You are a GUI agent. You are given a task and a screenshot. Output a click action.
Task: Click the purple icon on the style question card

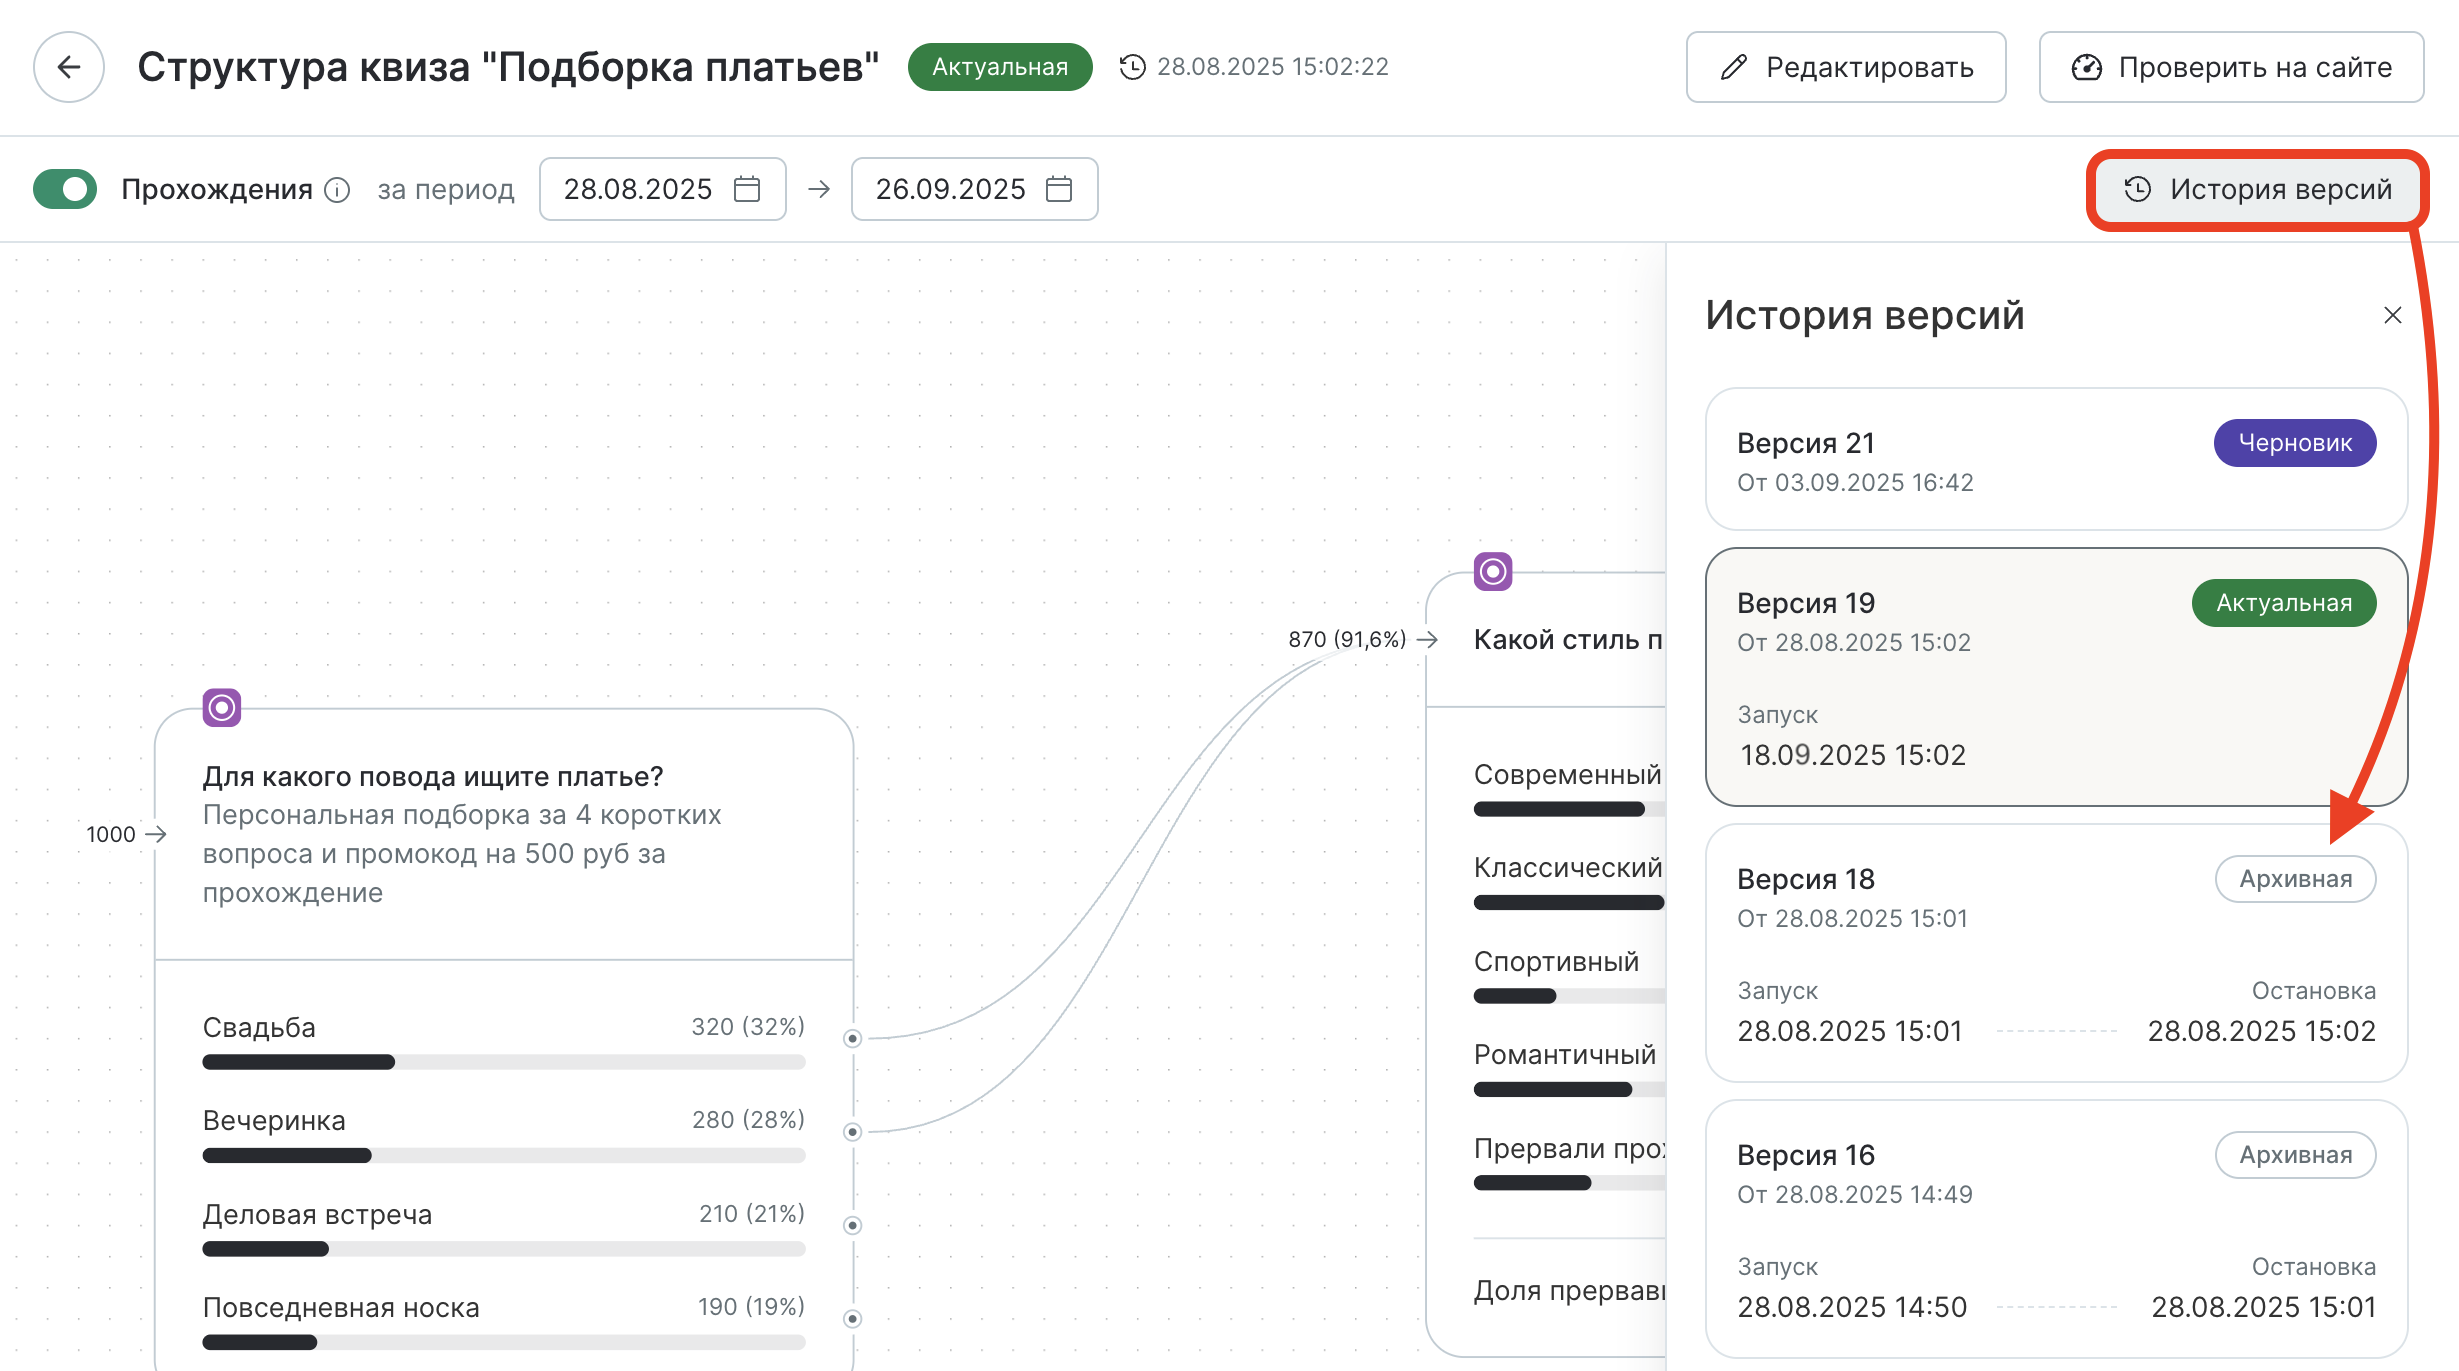click(1493, 572)
